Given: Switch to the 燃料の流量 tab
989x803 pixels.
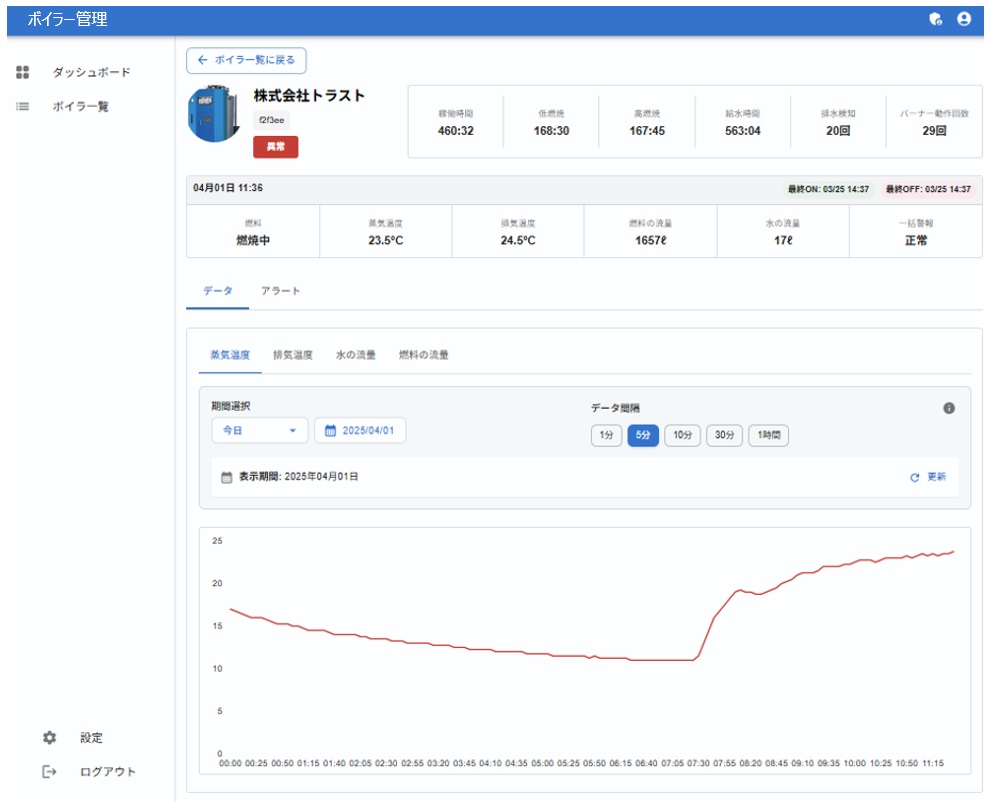Looking at the screenshot, I should coord(424,355).
